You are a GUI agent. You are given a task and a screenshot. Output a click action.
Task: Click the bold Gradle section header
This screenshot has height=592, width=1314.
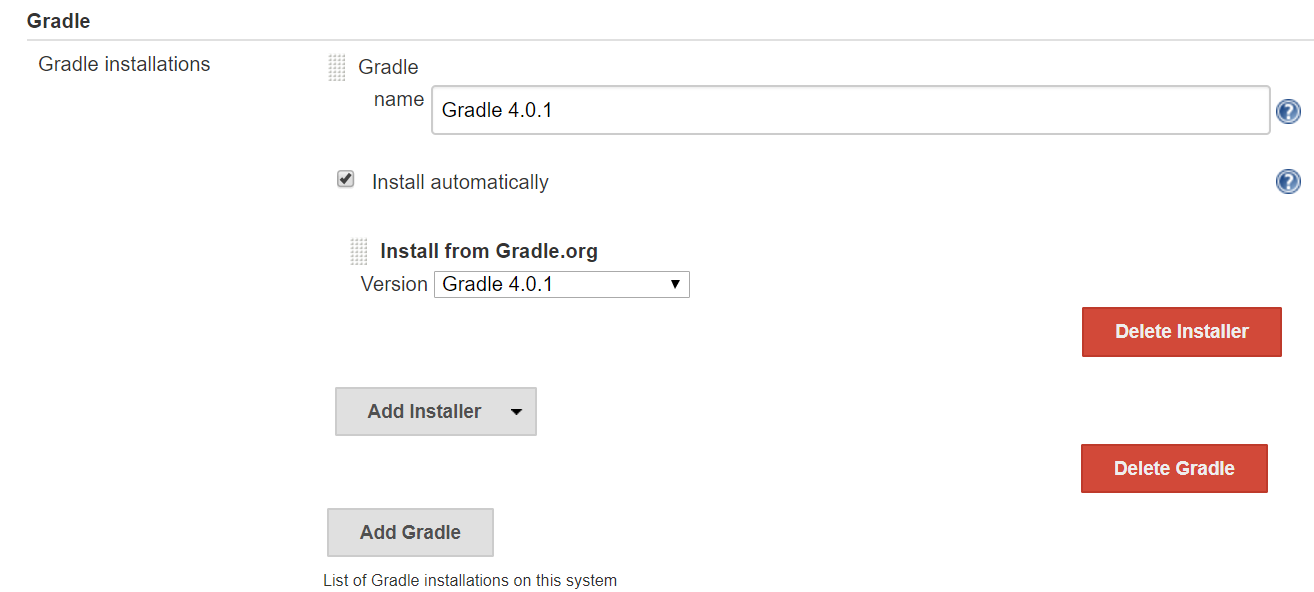[x=58, y=20]
